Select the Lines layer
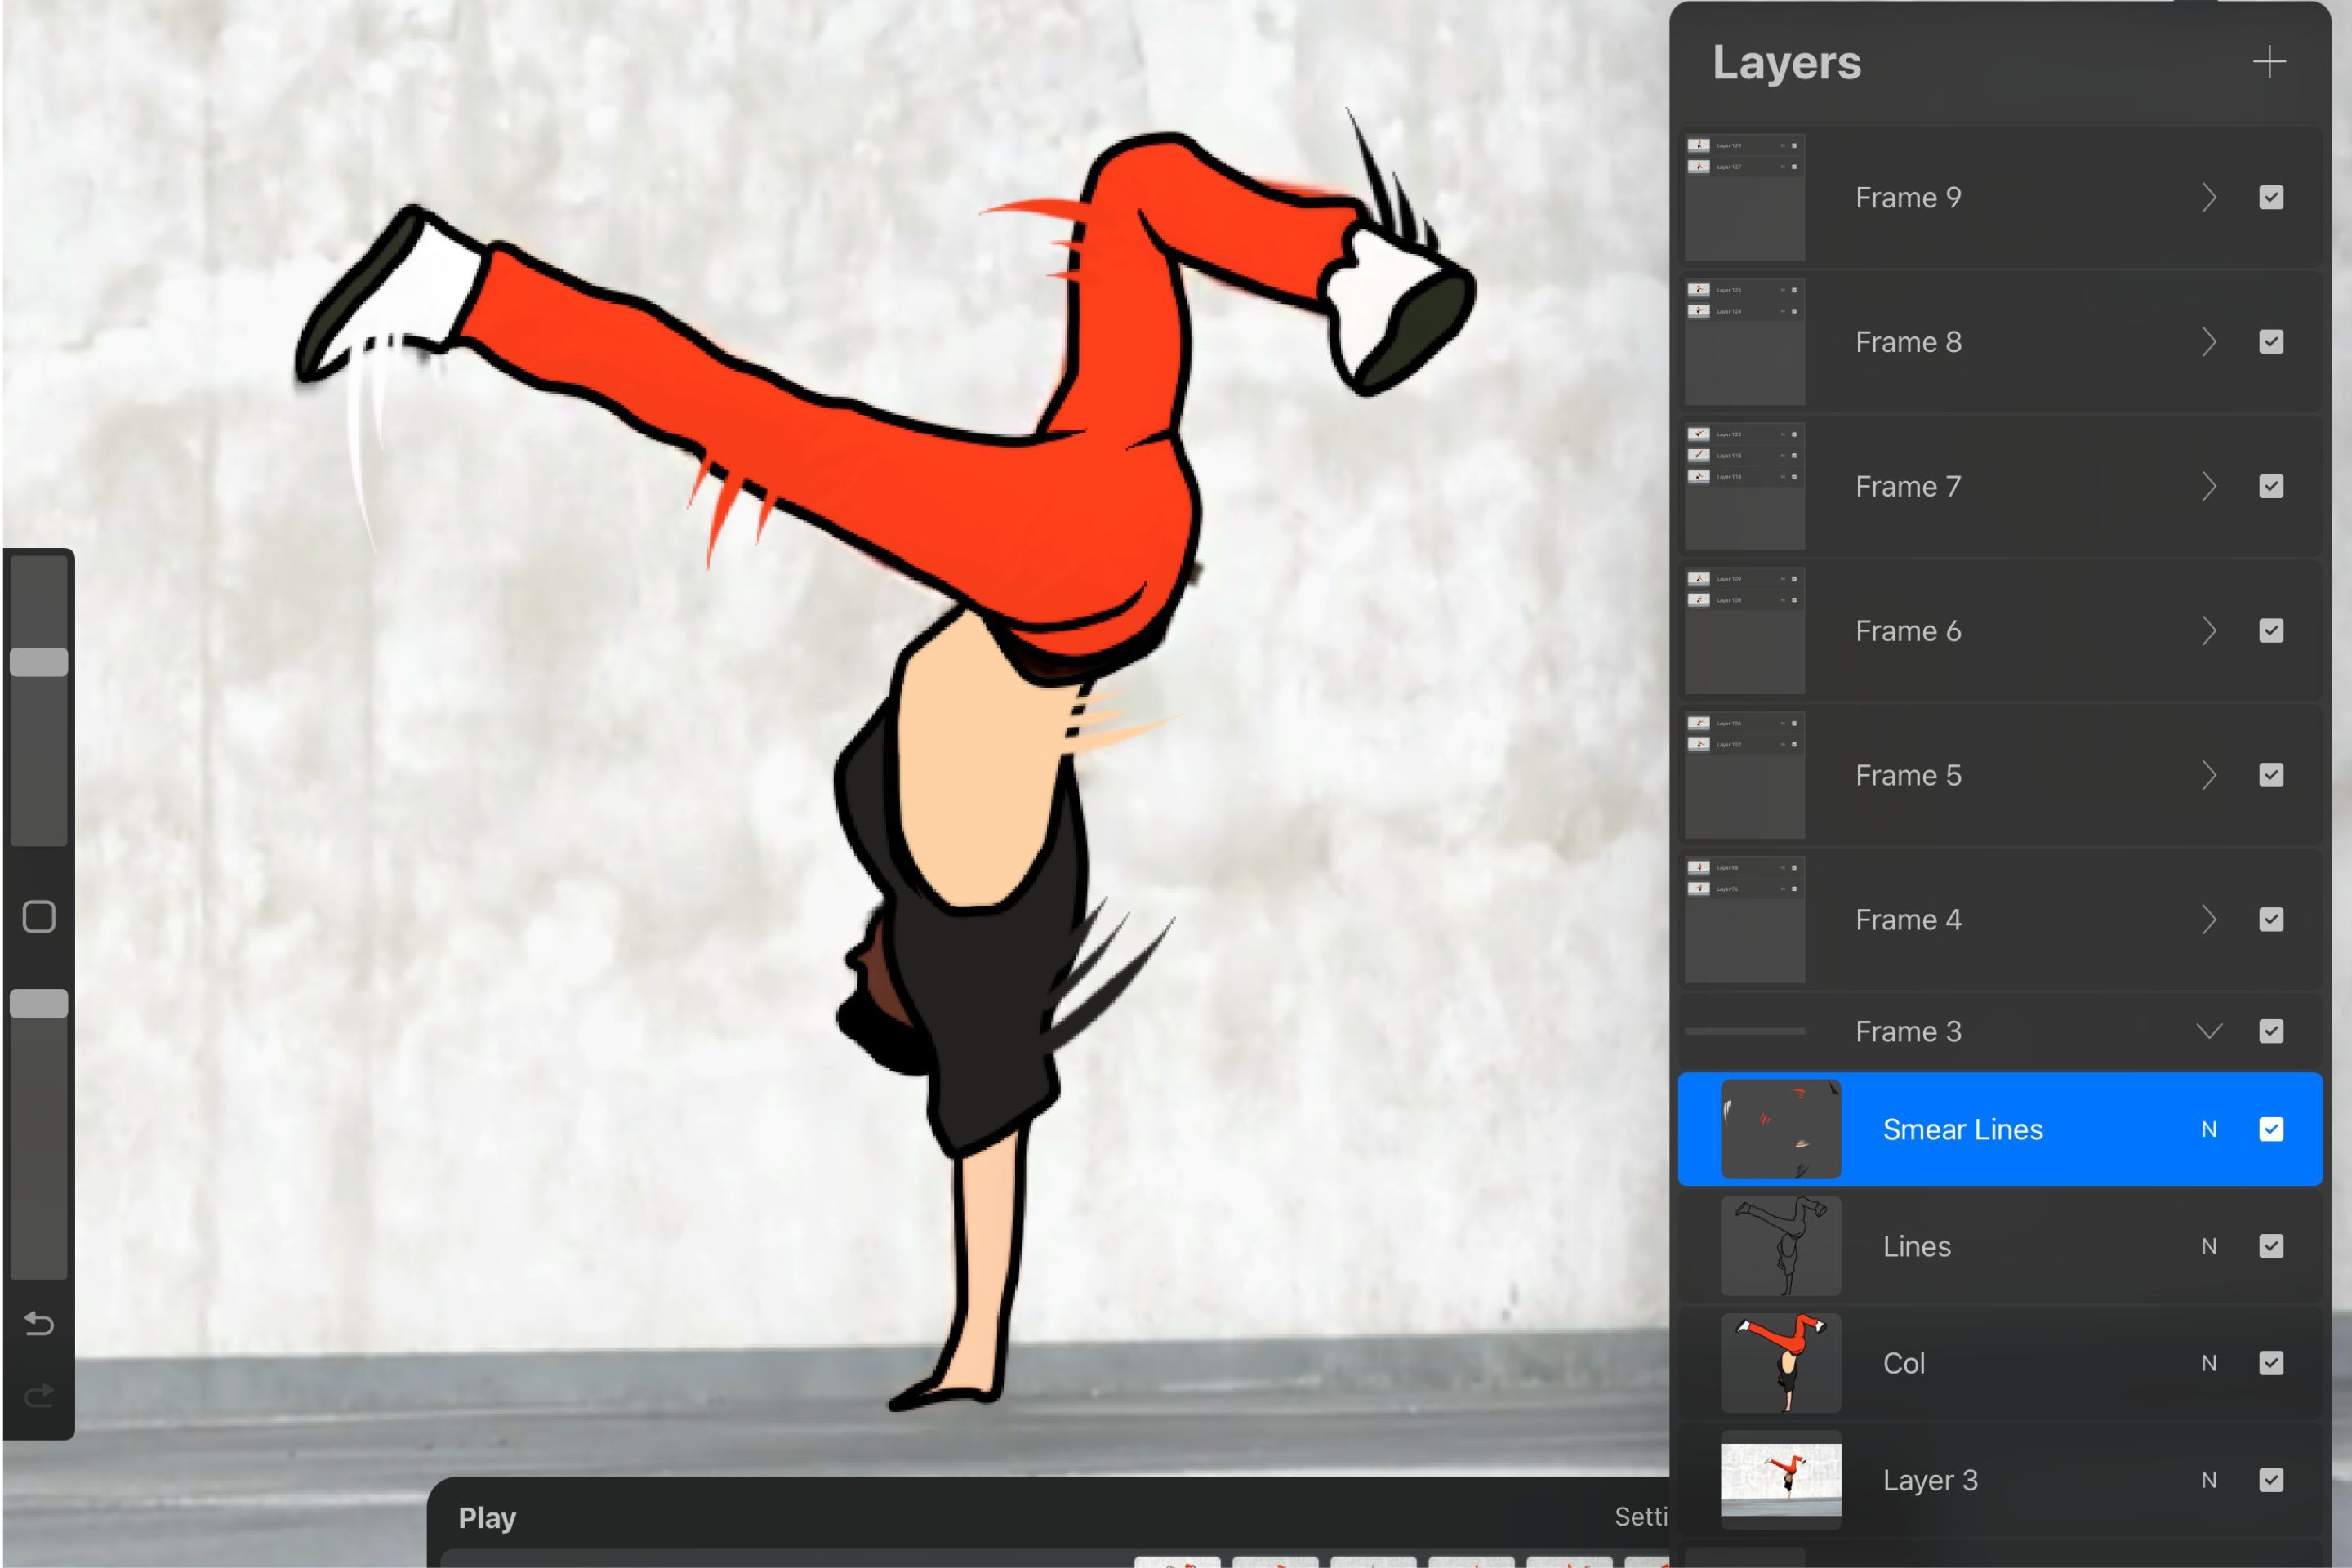Screen dimensions: 2352x1568 pyautogui.click(x=1960, y=1247)
